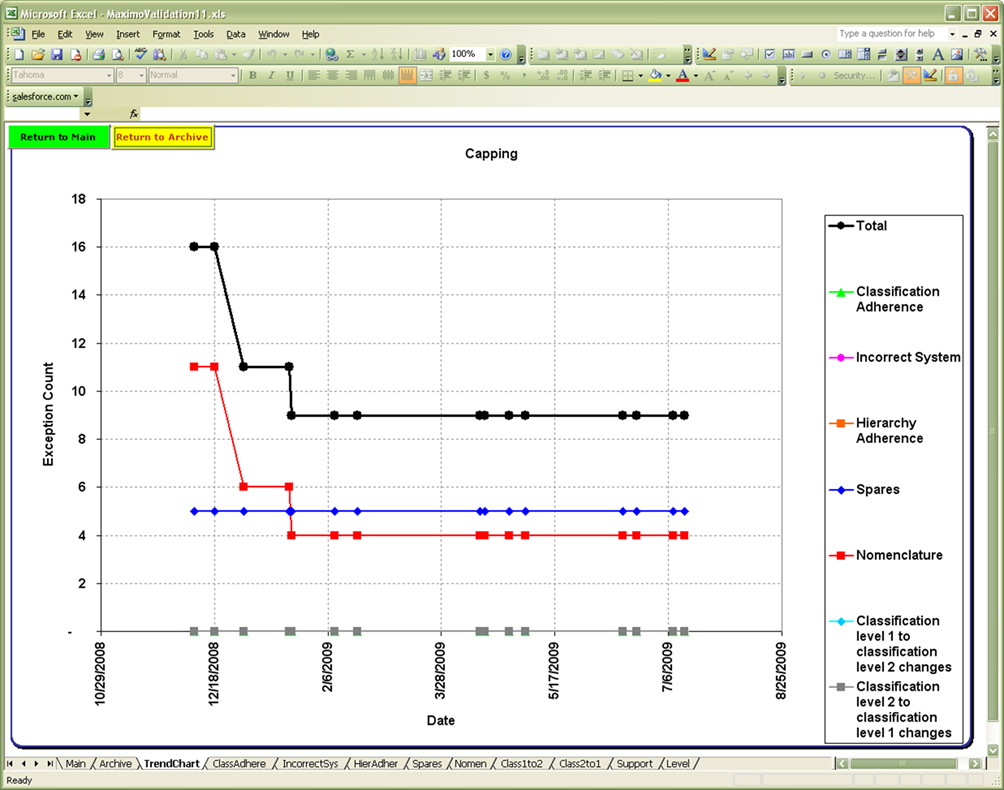Open the Tahoma font name dropdown

109,76
